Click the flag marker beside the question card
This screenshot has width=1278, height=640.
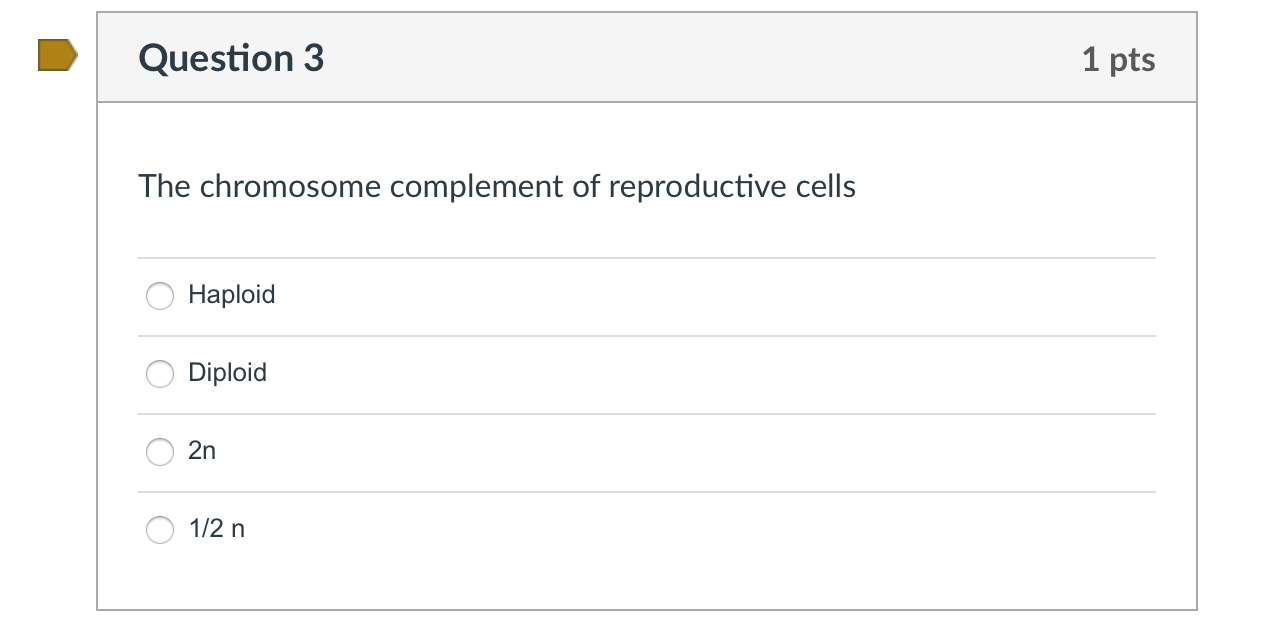(55, 57)
